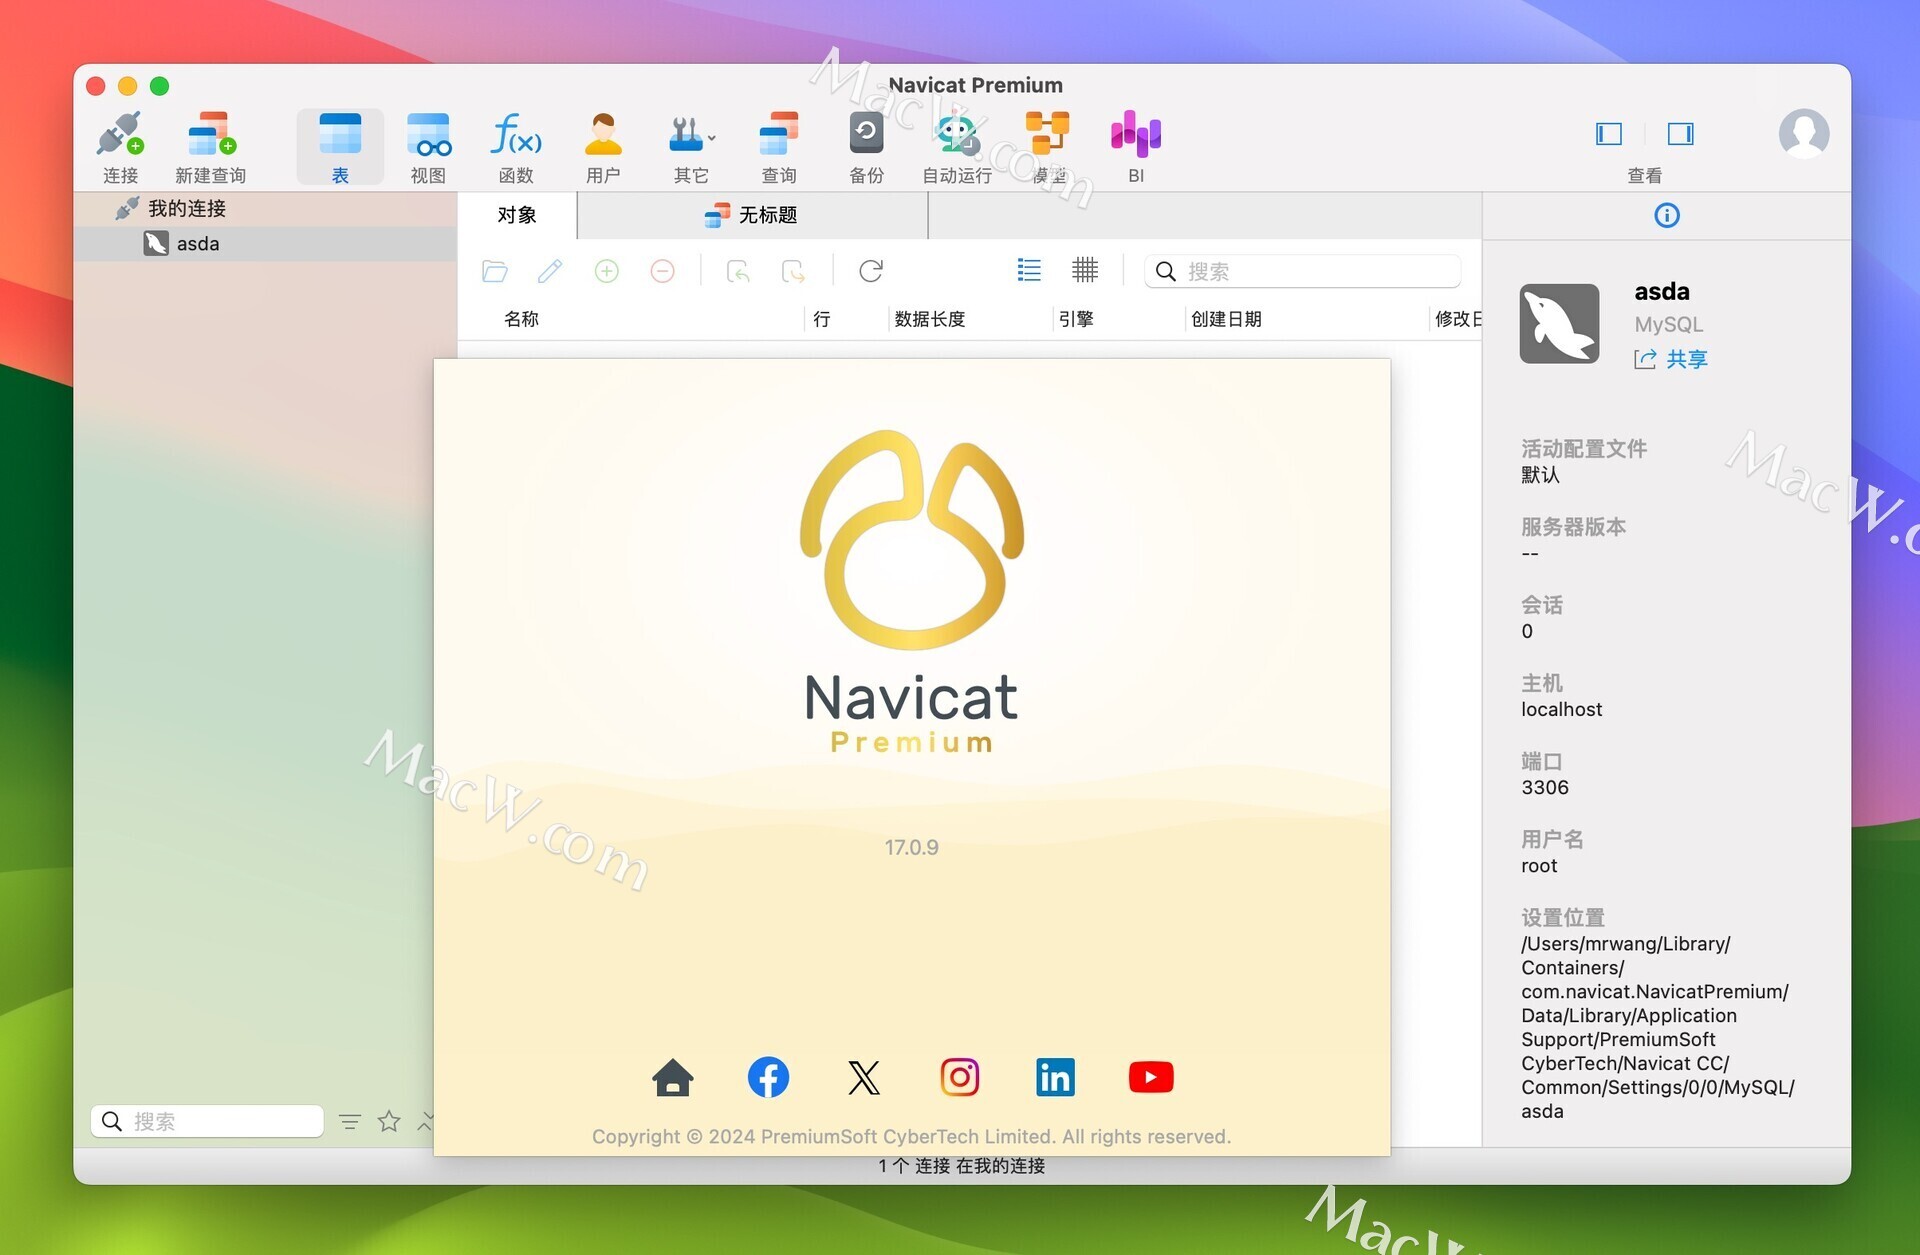The height and width of the screenshot is (1255, 1920).
Task: Click the delete table minus icon
Action: [662, 271]
